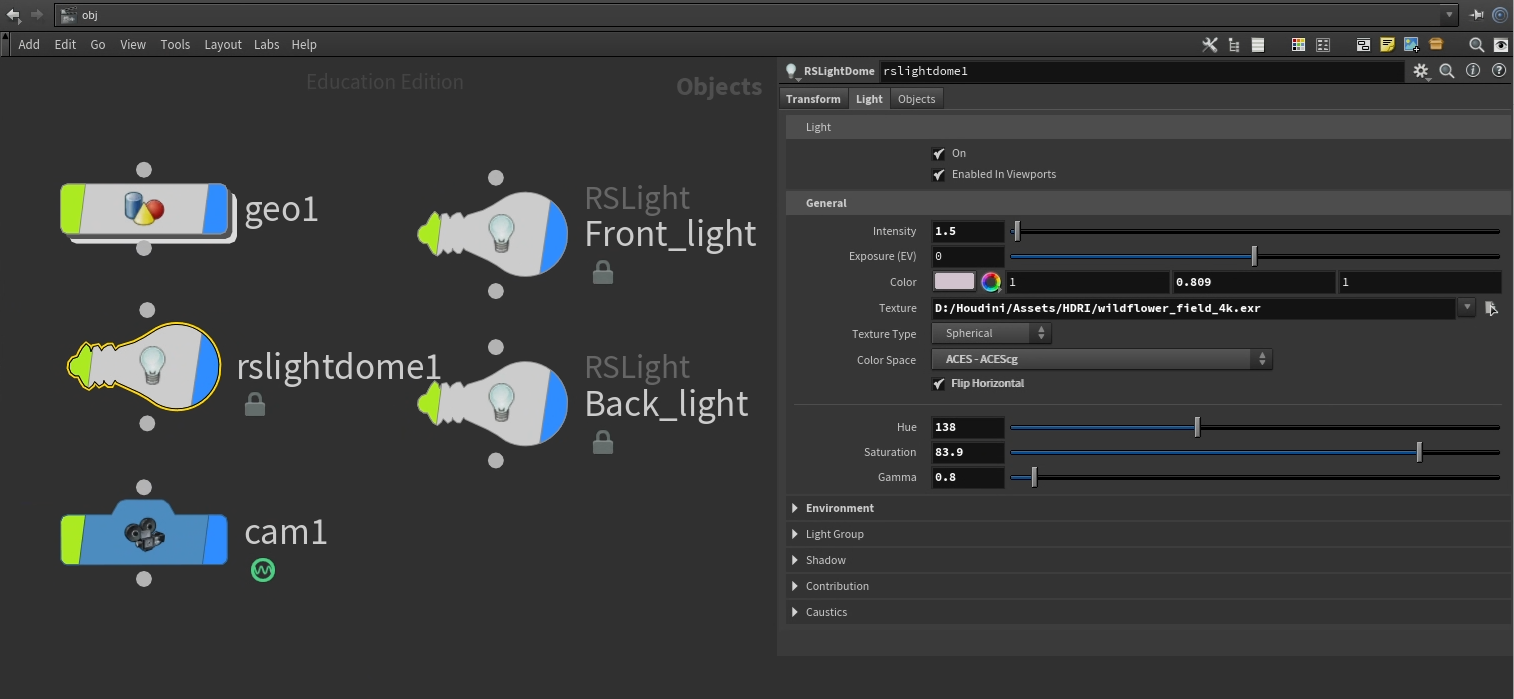Disable Flip Horizontal option

pyautogui.click(x=938, y=384)
